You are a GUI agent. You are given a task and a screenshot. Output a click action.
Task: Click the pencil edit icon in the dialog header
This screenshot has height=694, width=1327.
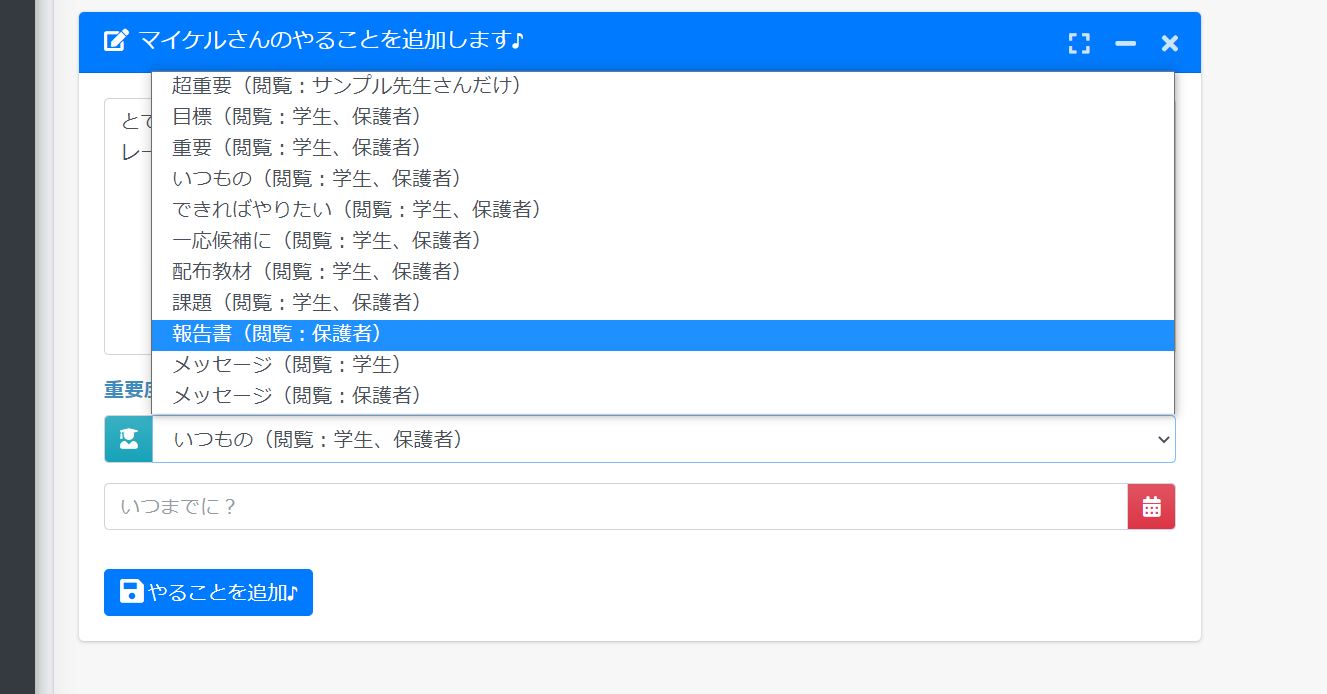[113, 41]
